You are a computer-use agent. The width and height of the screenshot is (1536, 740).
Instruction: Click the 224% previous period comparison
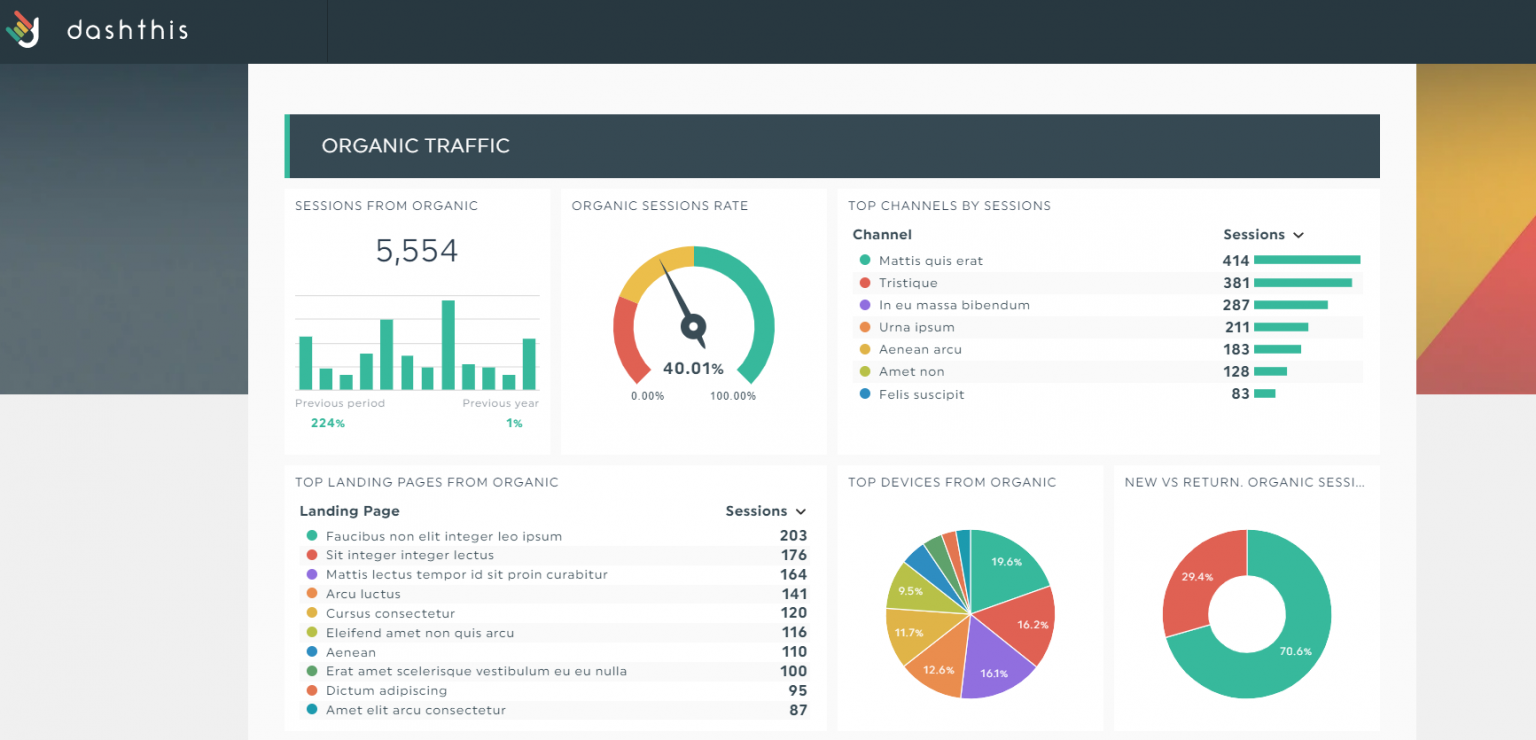tap(327, 423)
